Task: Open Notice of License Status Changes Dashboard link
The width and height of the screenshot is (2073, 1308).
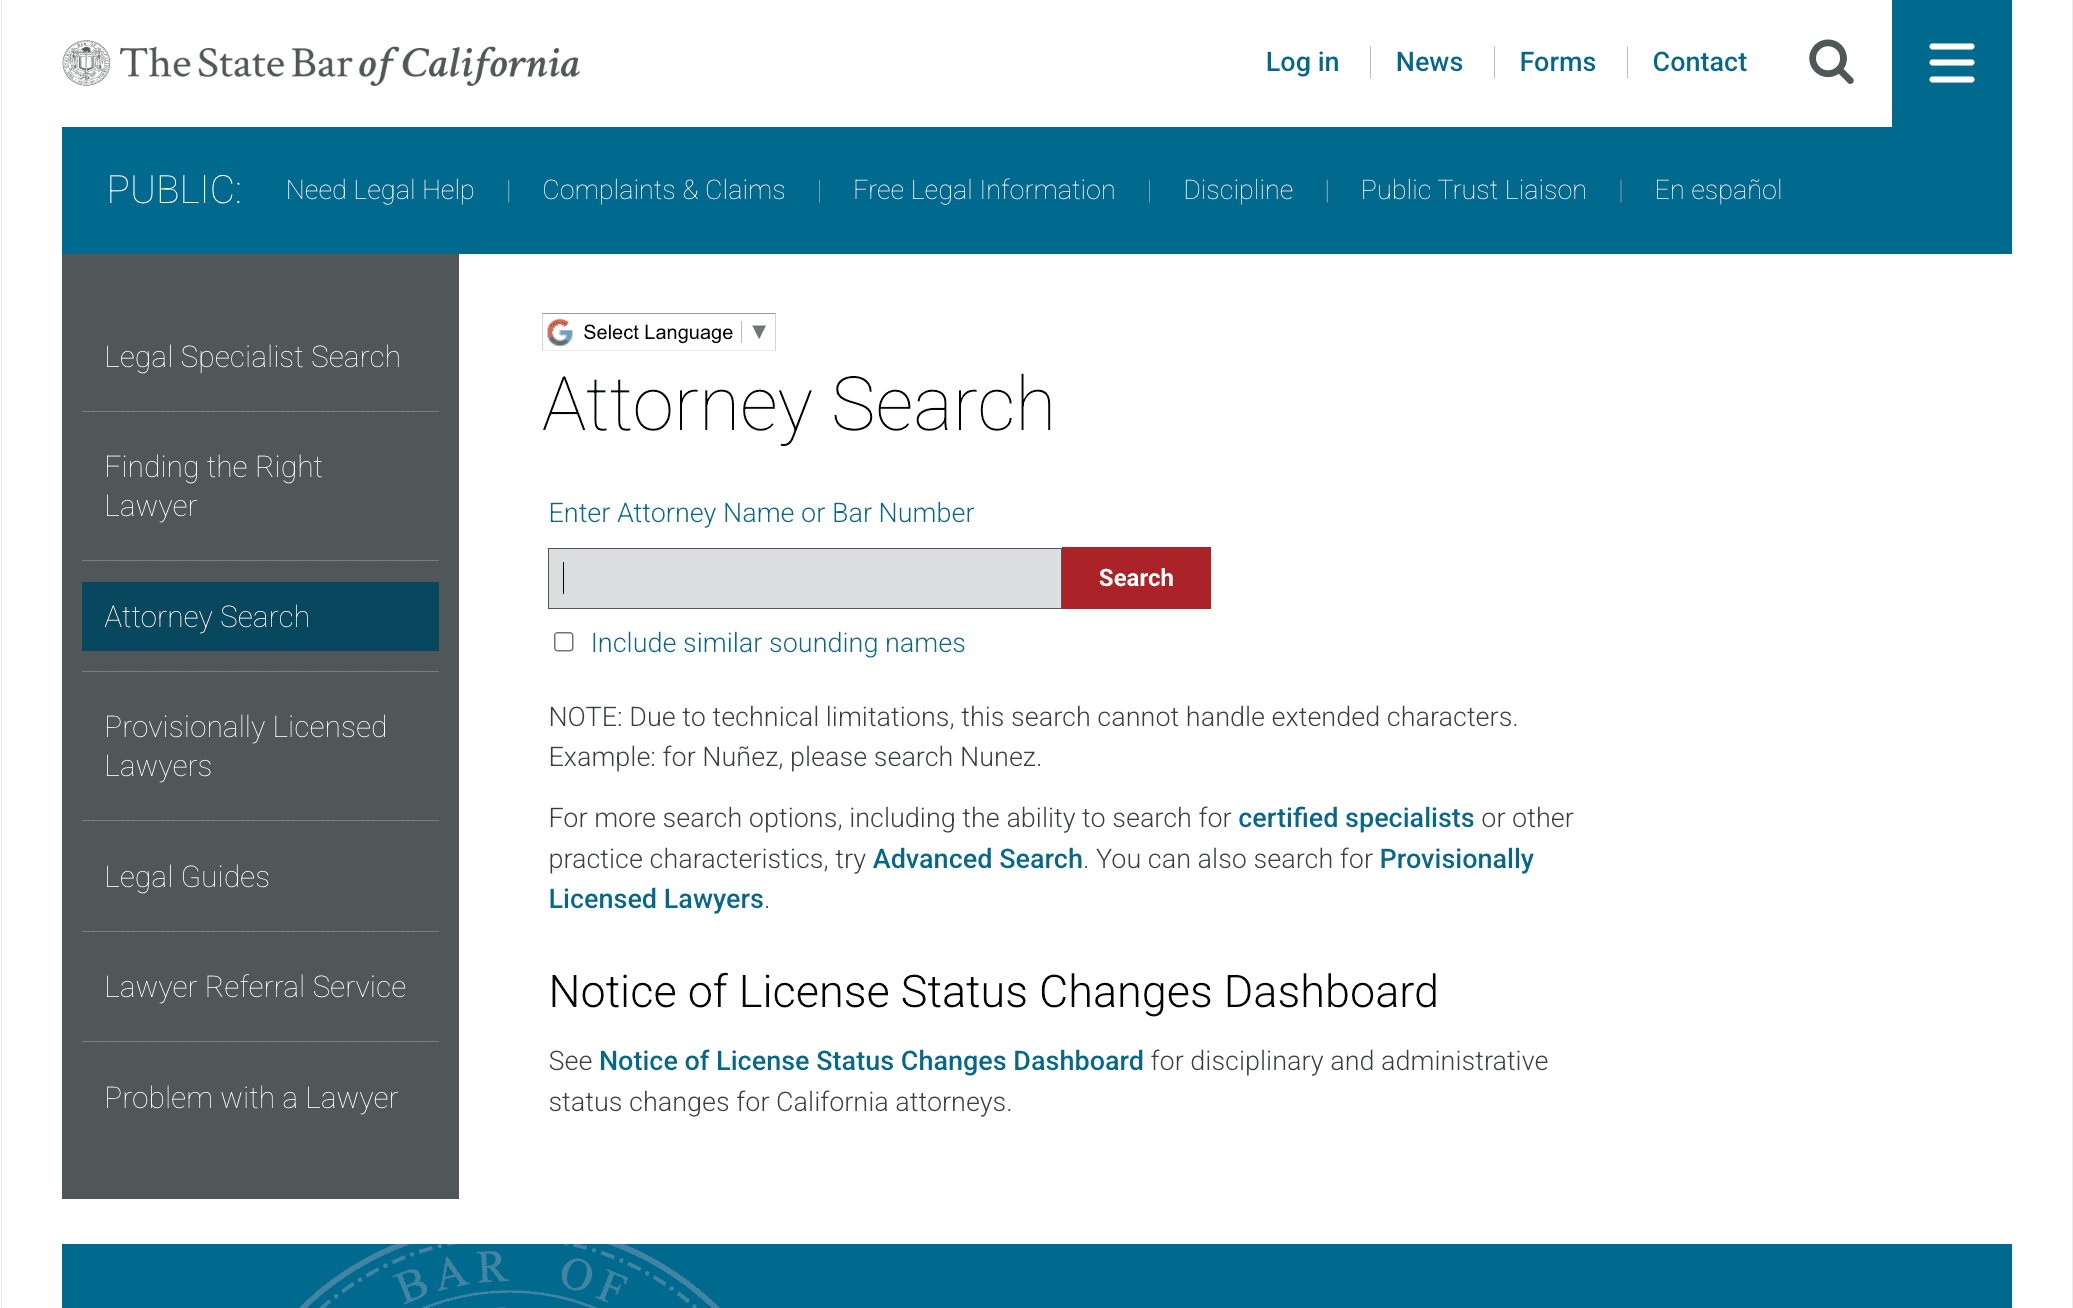Action: (x=870, y=1061)
